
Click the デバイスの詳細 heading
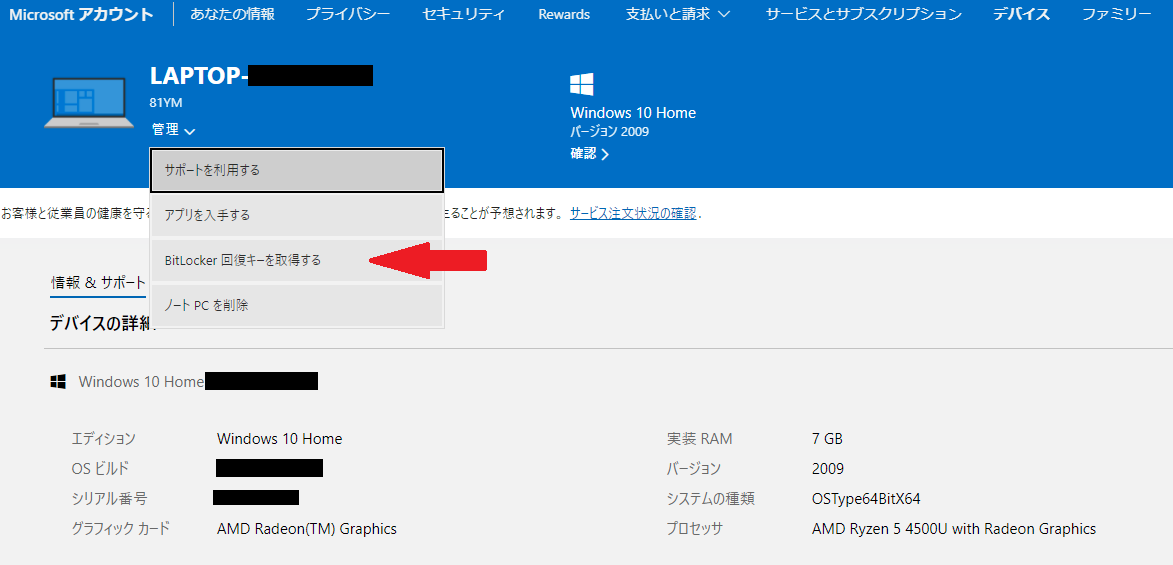[x=102, y=323]
